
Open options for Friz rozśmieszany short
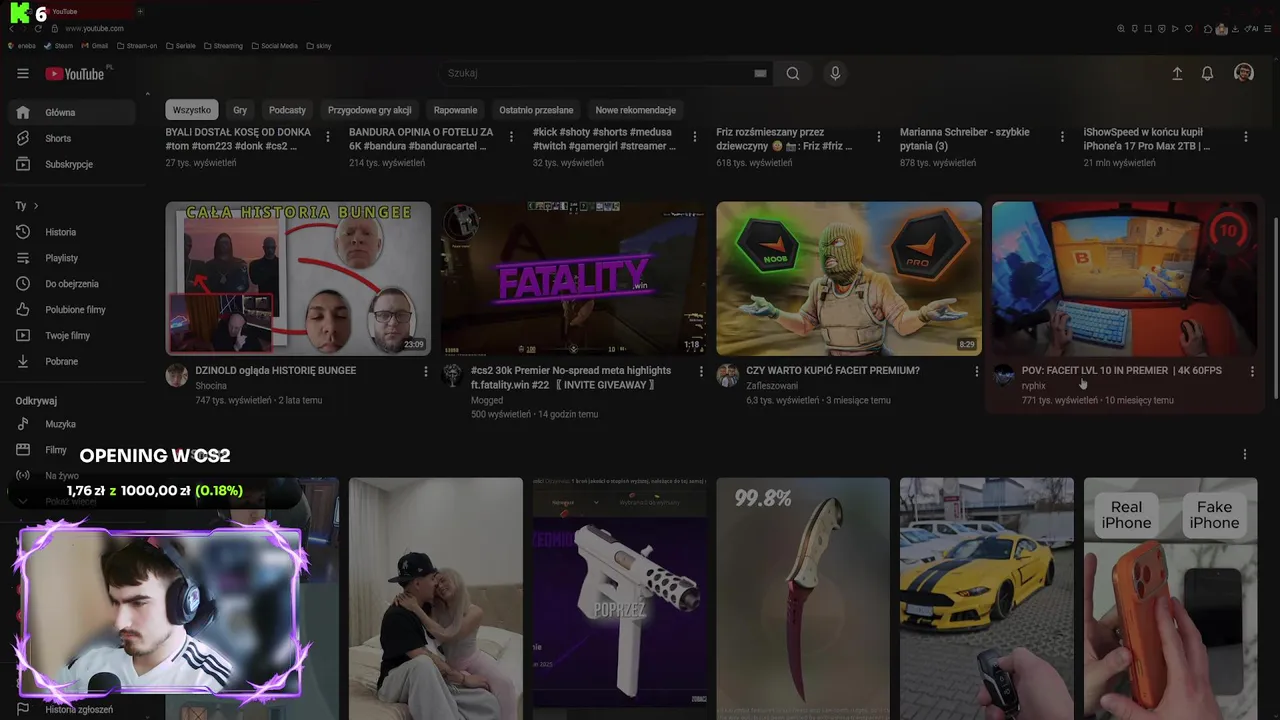tap(879, 137)
